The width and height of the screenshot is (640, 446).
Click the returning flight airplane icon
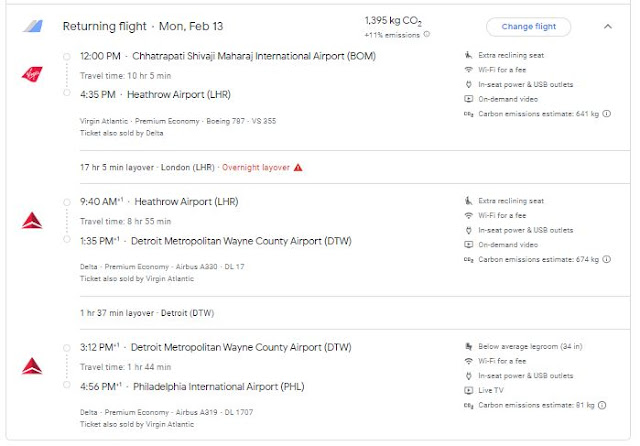coord(34,26)
